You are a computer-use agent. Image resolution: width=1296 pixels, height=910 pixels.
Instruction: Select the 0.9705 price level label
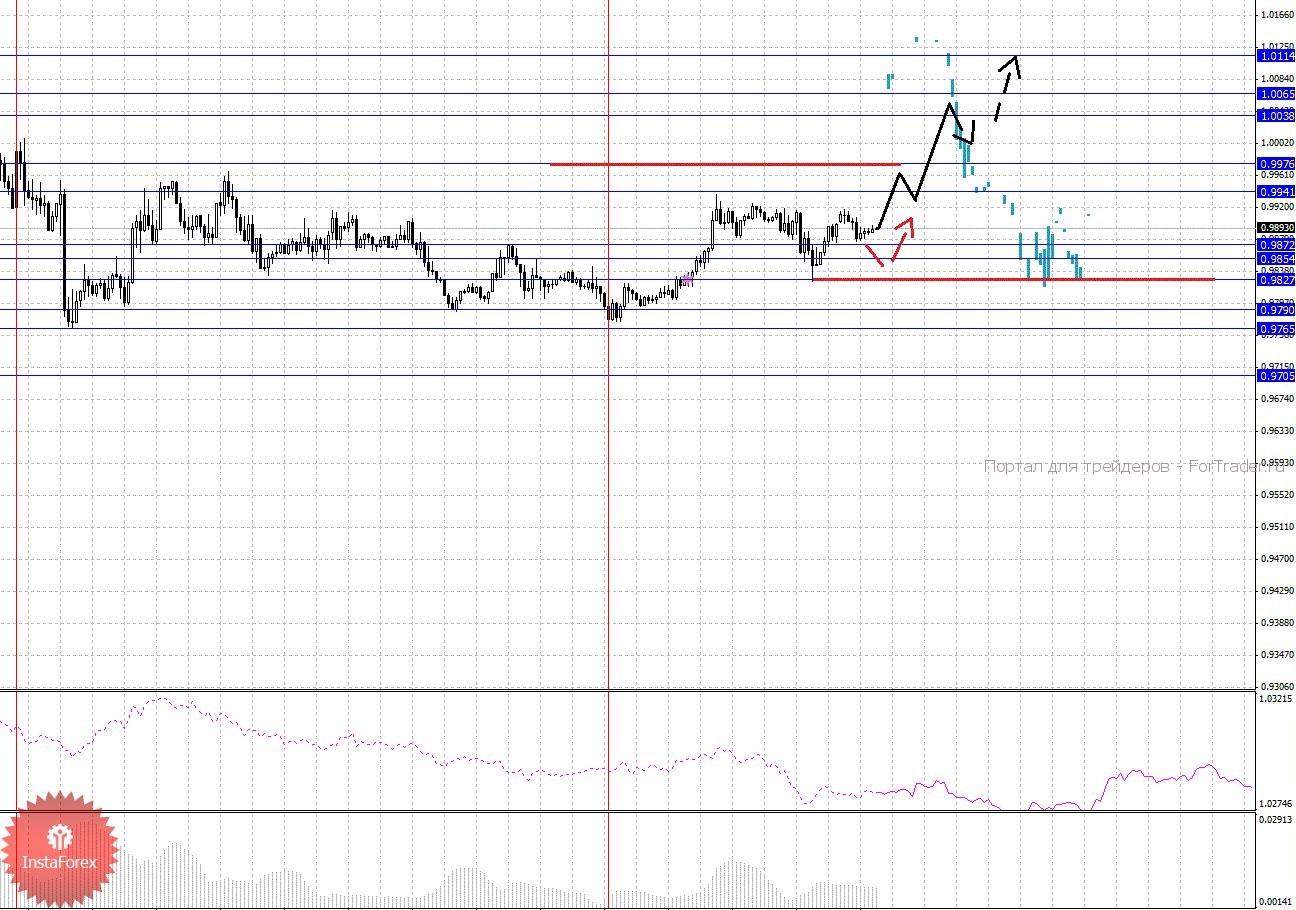click(x=1276, y=376)
